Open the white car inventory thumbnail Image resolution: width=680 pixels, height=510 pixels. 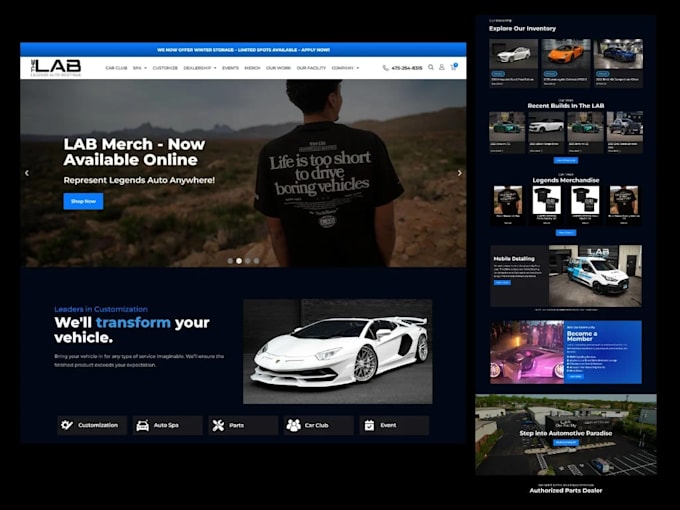(x=513, y=54)
